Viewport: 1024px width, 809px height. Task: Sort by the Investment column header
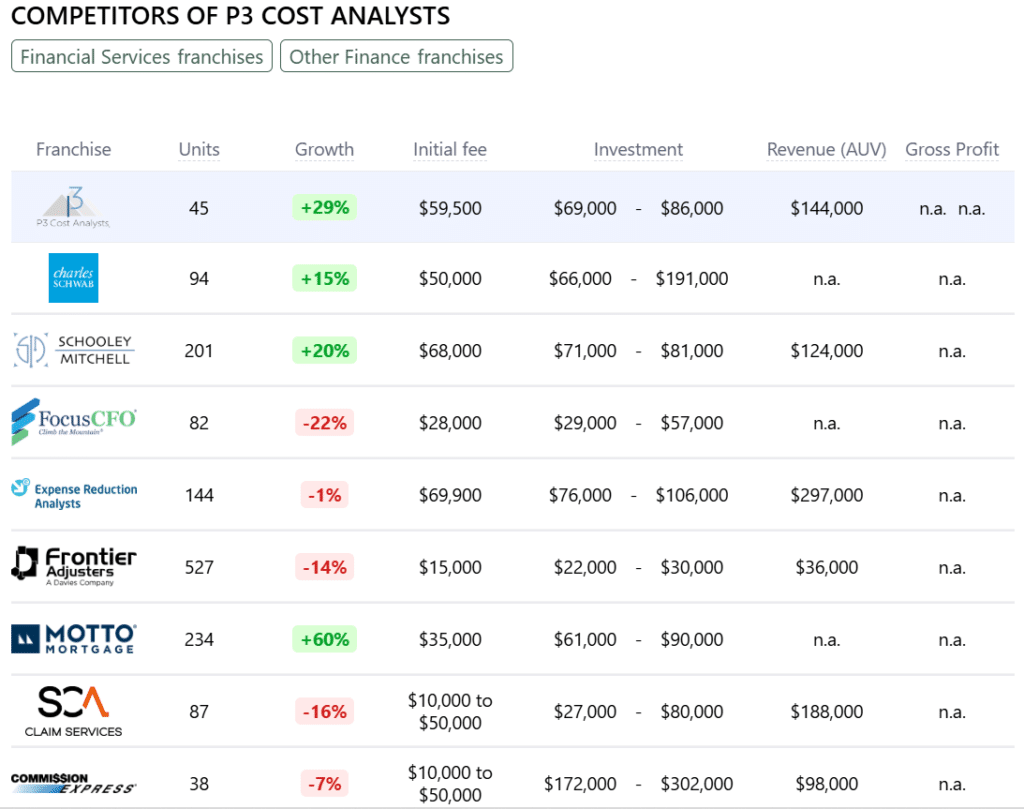(x=638, y=150)
